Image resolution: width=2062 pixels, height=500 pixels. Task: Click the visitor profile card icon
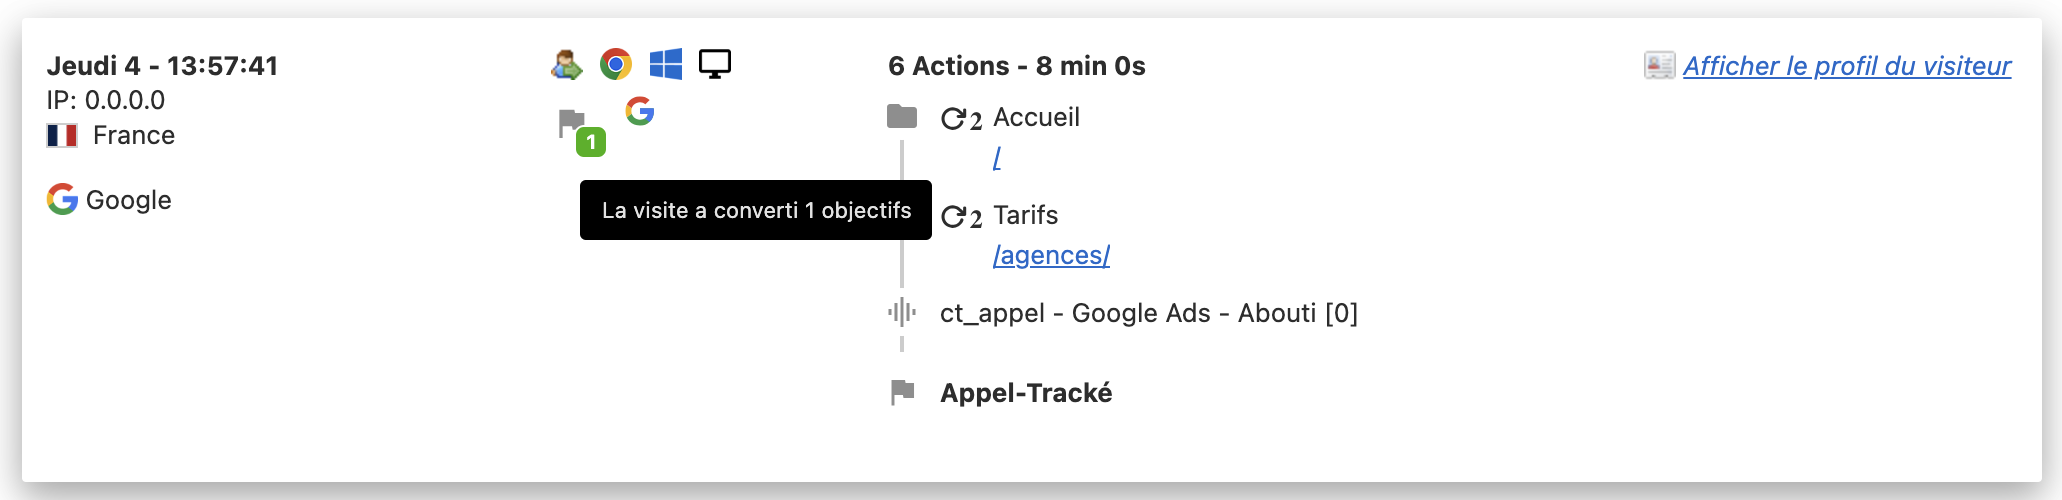tap(1660, 66)
